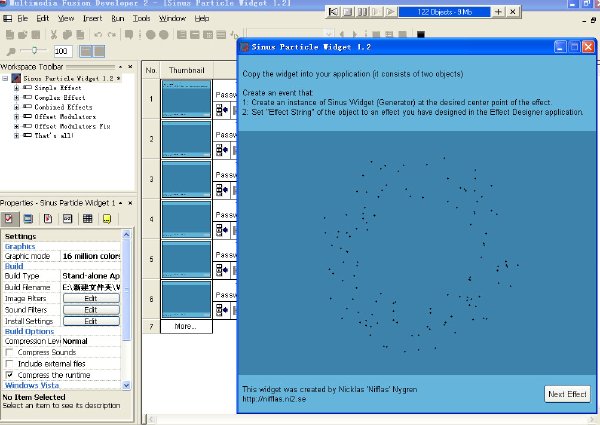
Task: Click the Cut scissors icon
Action: (54, 35)
